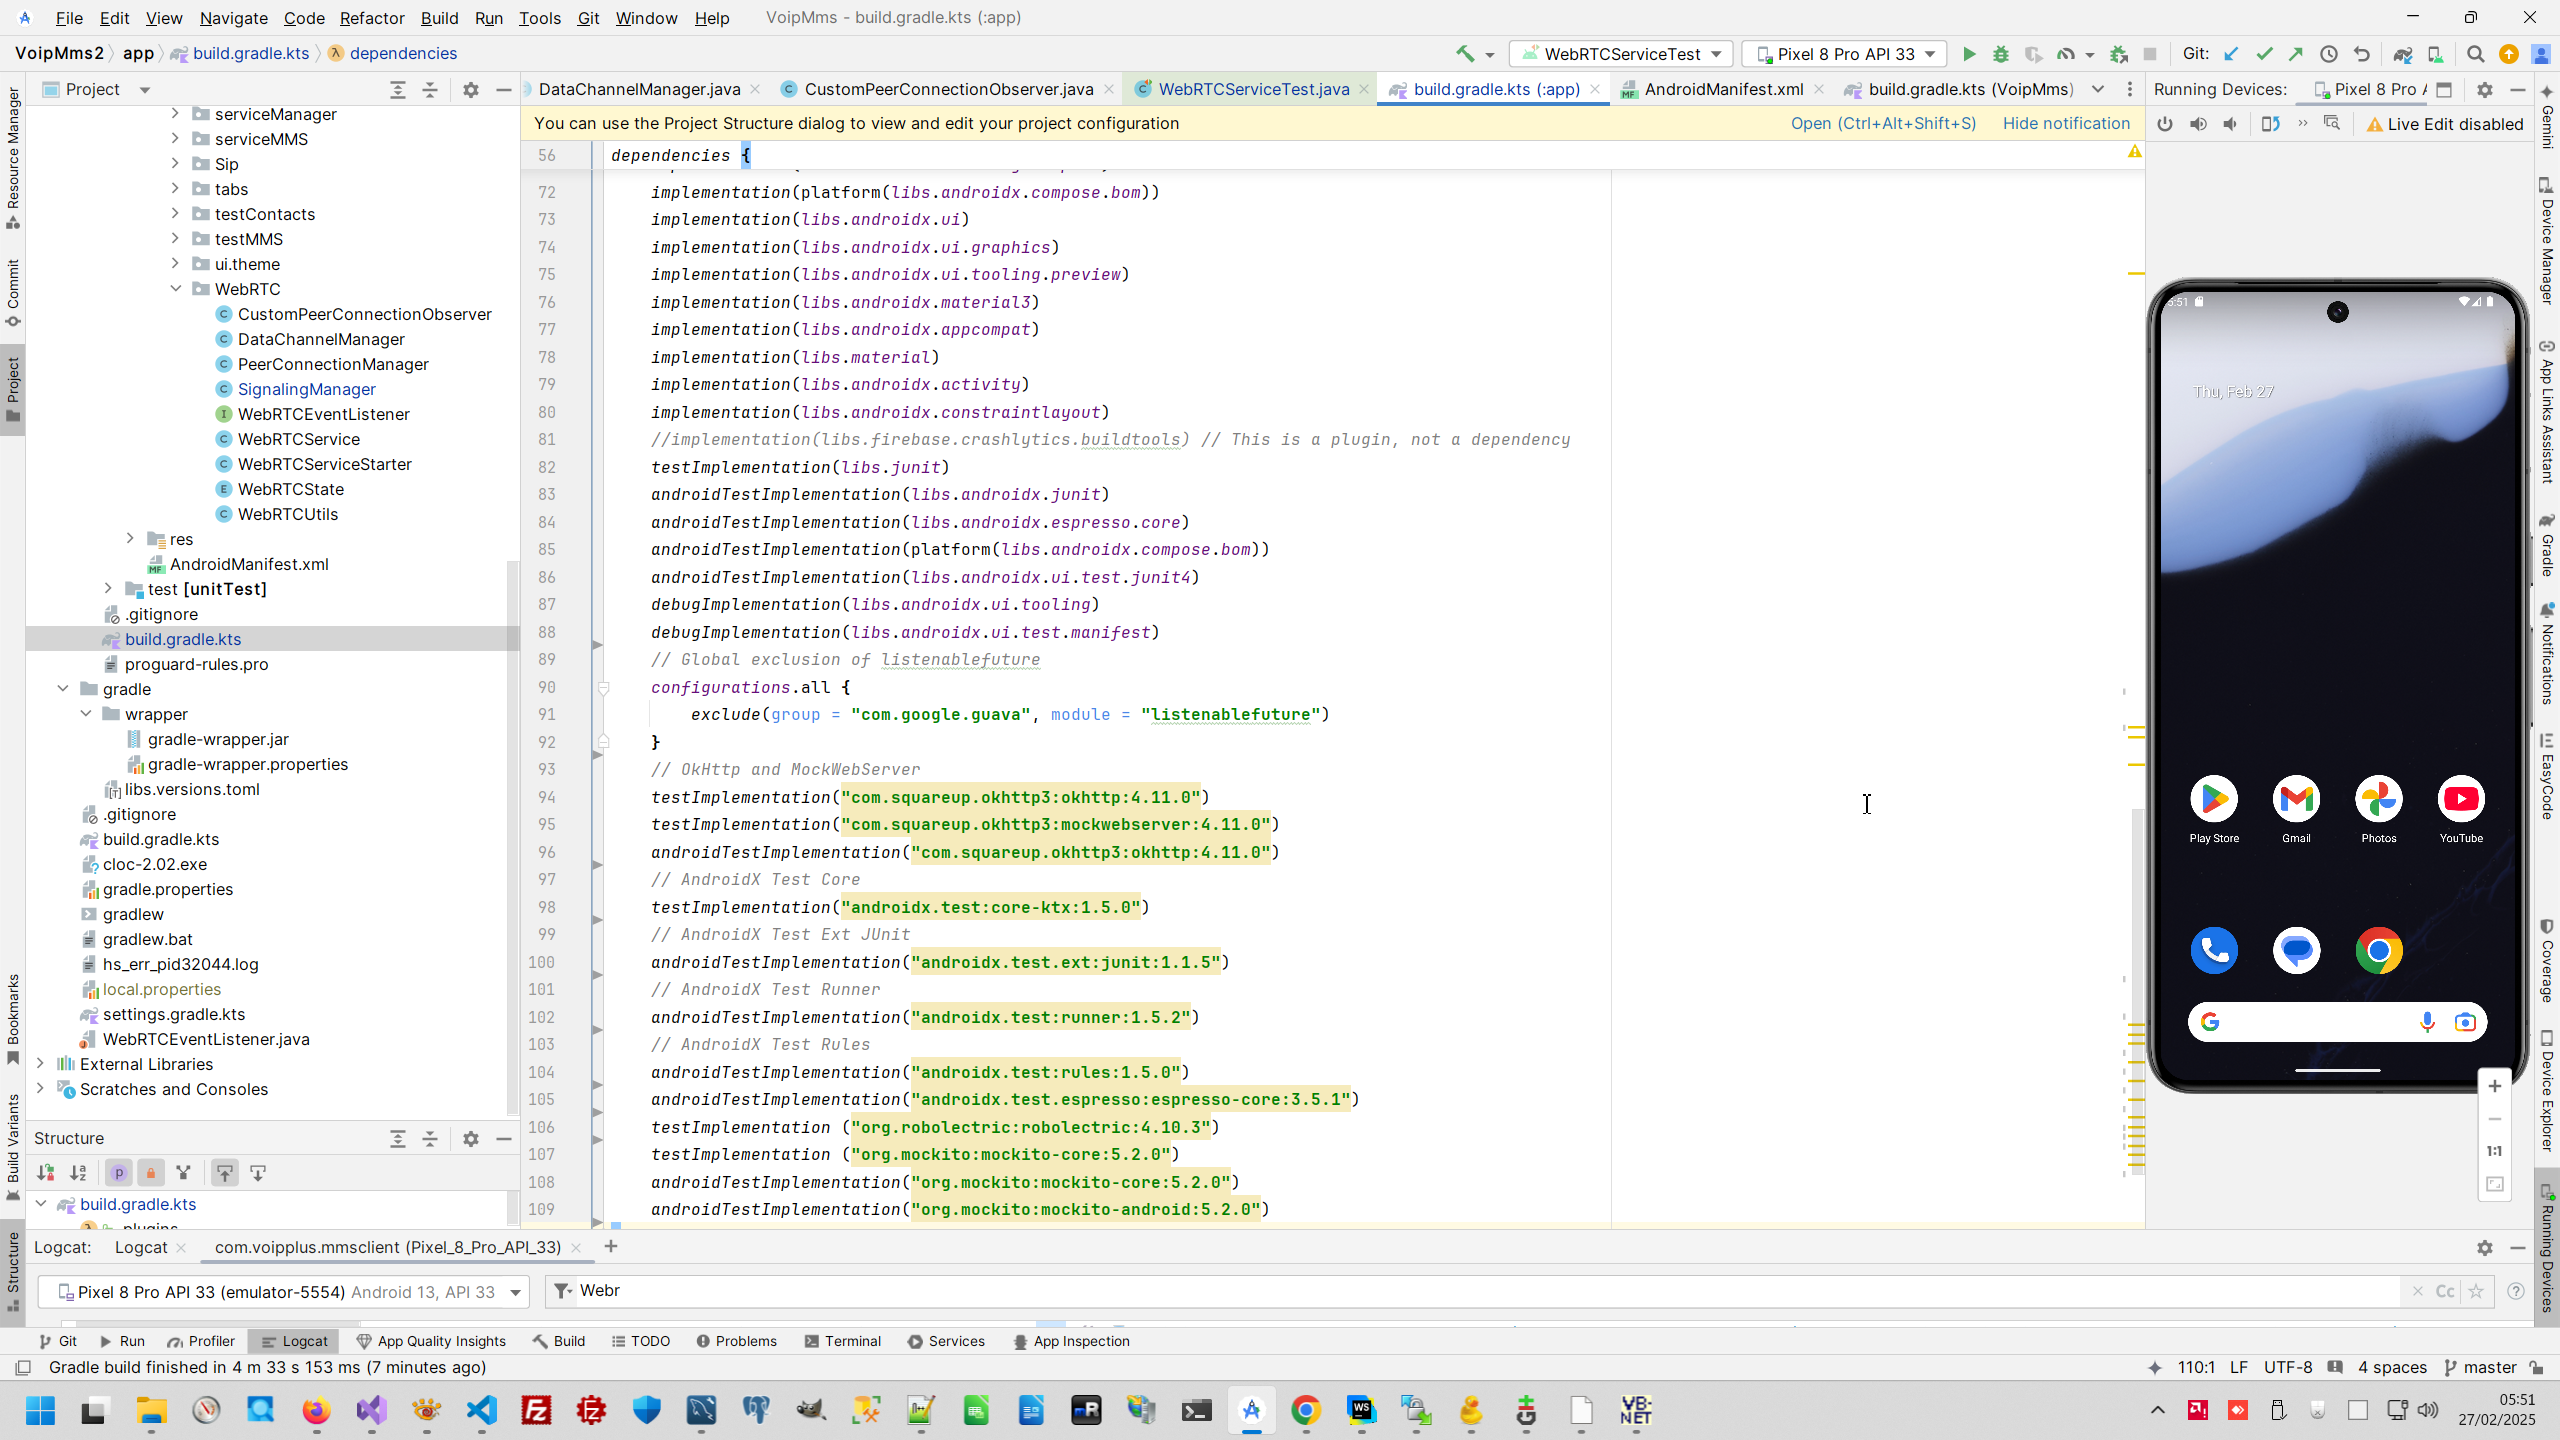Image resolution: width=2560 pixels, height=1440 pixels.
Task: Click Hide notification link
Action: [x=2066, y=123]
